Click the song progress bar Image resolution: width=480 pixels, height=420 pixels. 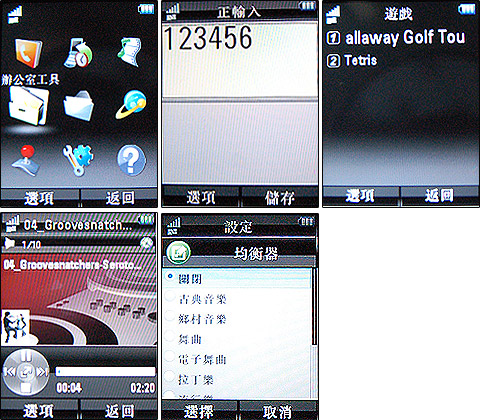(105, 371)
